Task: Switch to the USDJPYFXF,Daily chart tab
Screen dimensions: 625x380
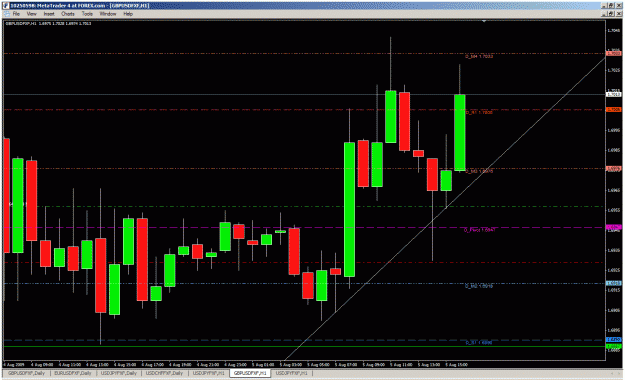Action: click(x=118, y=373)
